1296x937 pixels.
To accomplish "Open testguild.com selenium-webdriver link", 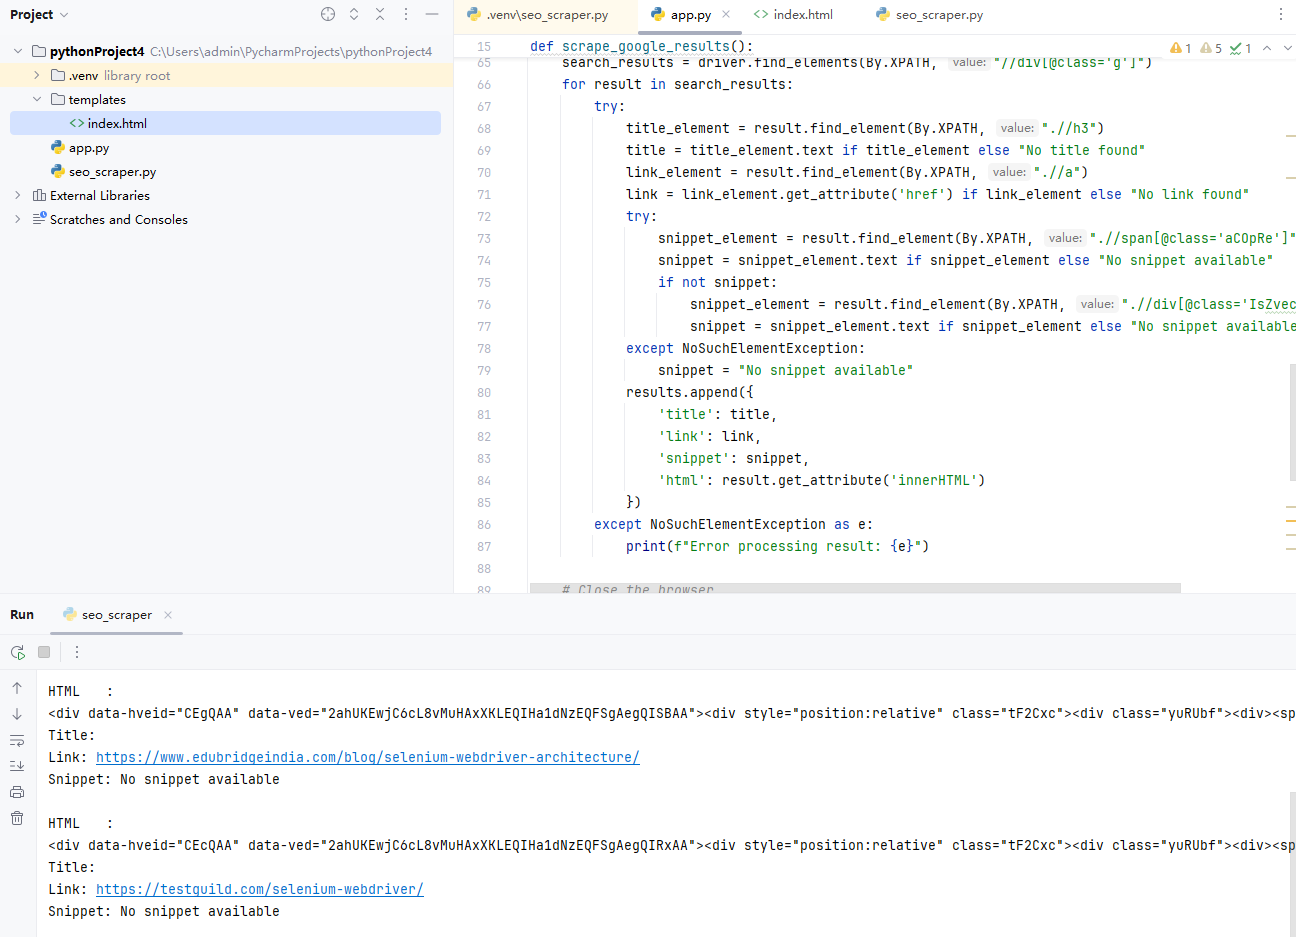I will pyautogui.click(x=260, y=889).
